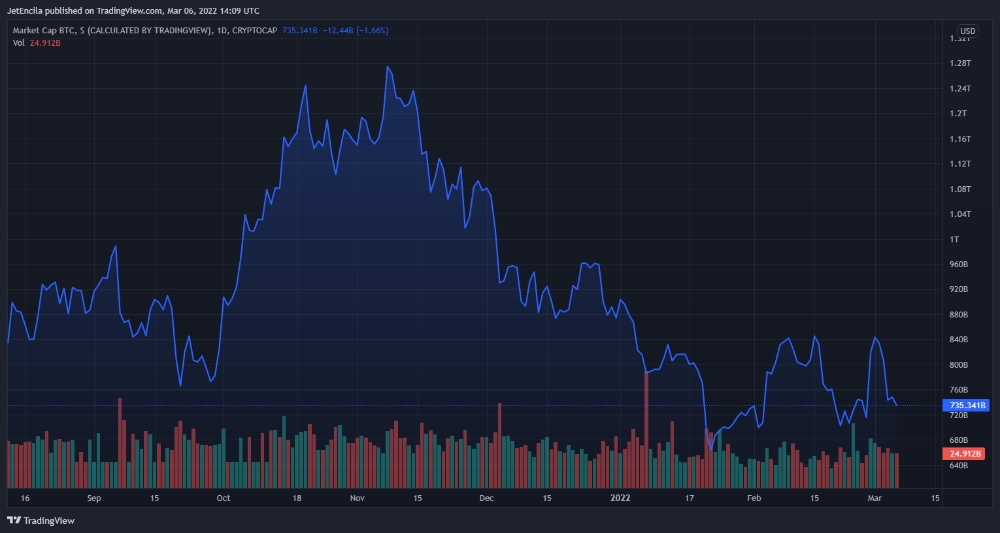The width and height of the screenshot is (1000, 533).
Task: Click the '1.28T' price axis label
Action: pos(960,63)
